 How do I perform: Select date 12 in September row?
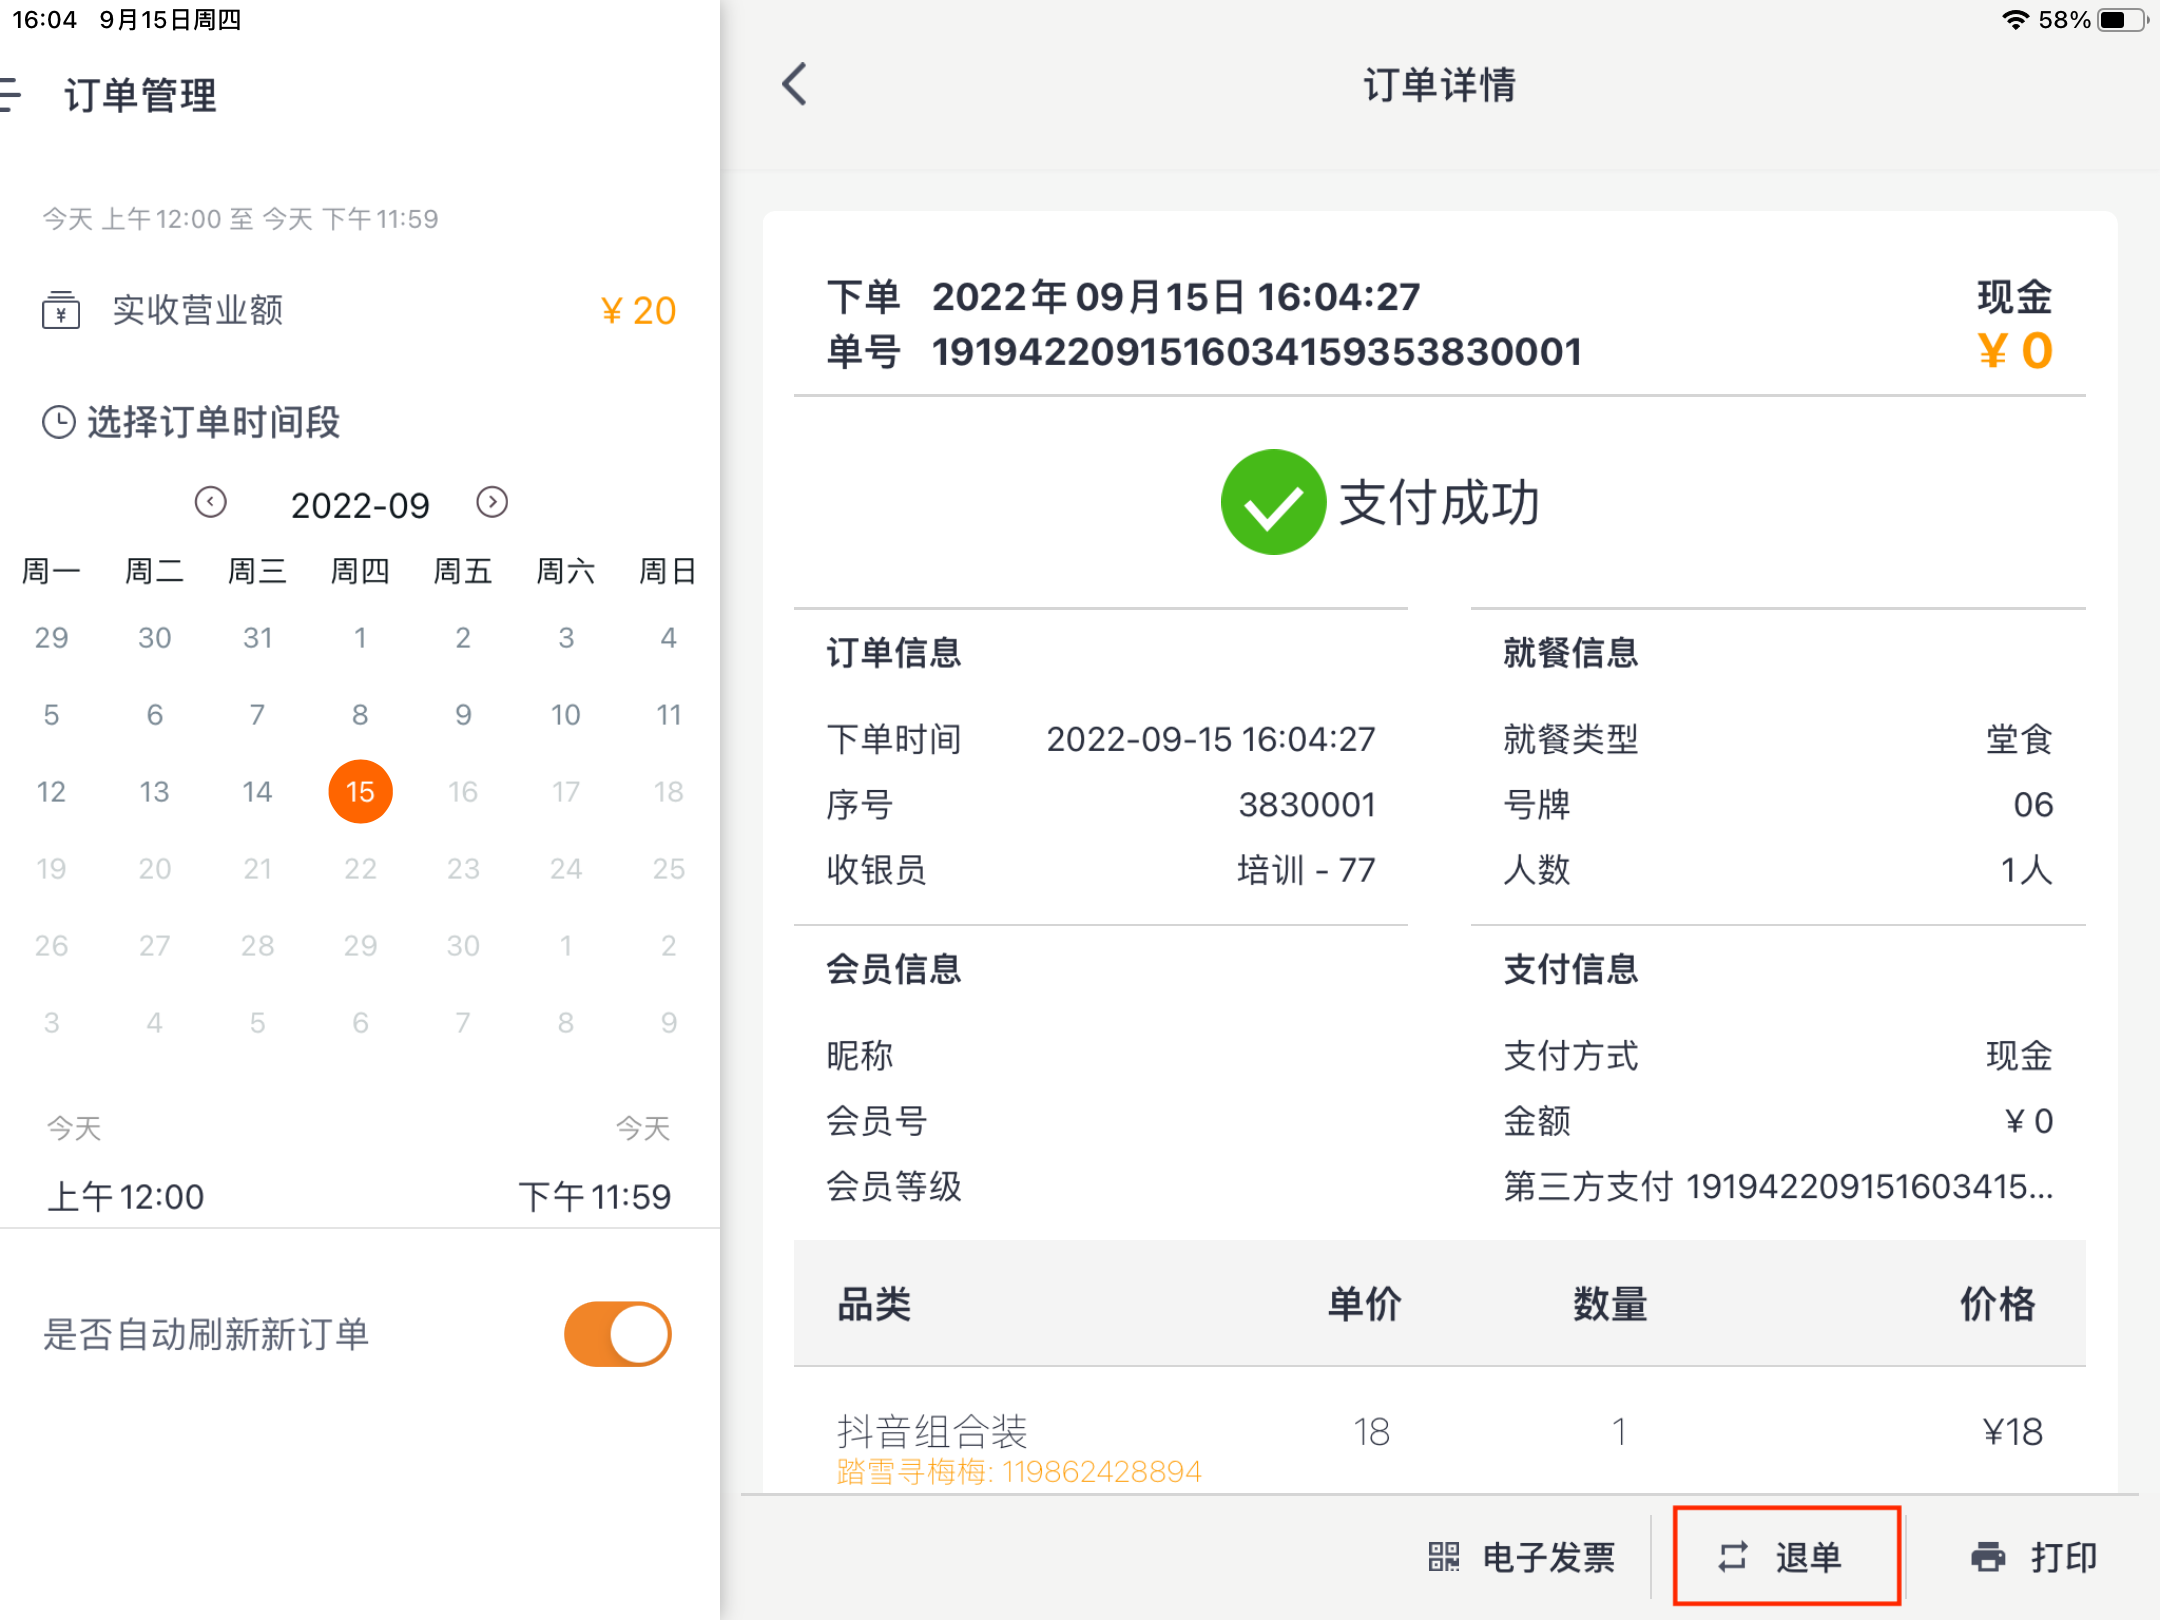point(51,792)
